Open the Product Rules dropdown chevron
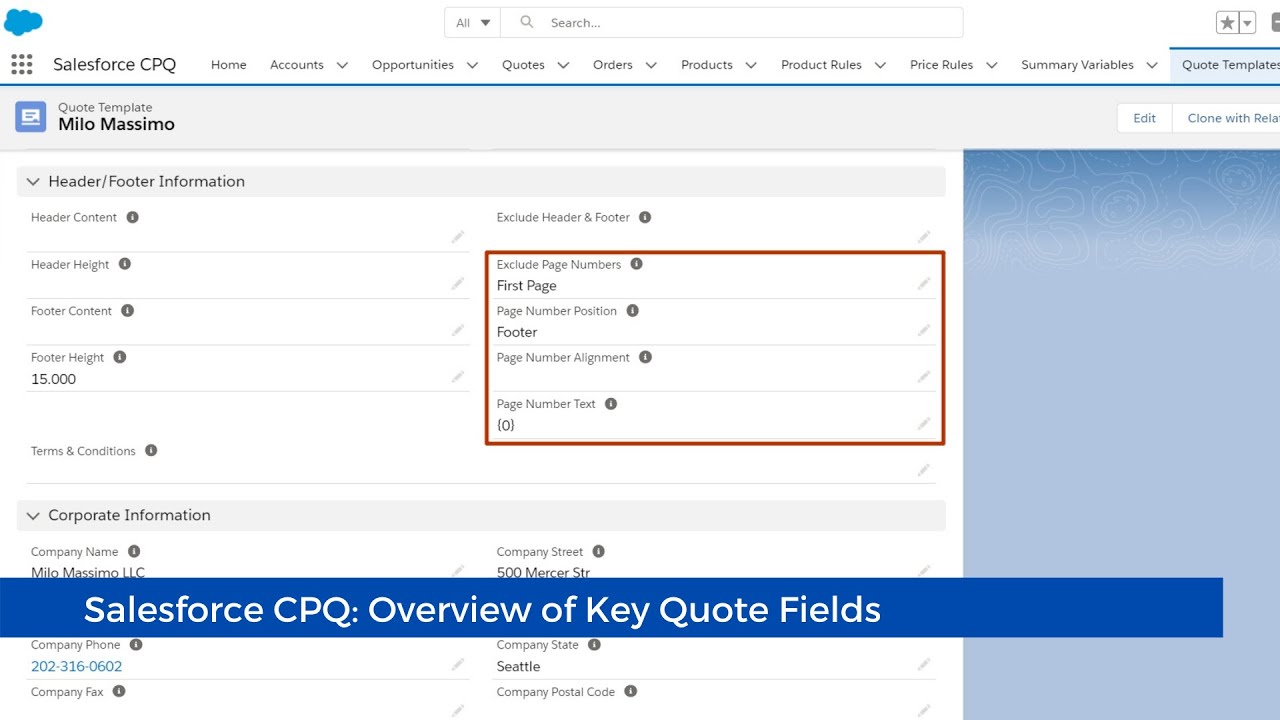 pyautogui.click(x=880, y=65)
